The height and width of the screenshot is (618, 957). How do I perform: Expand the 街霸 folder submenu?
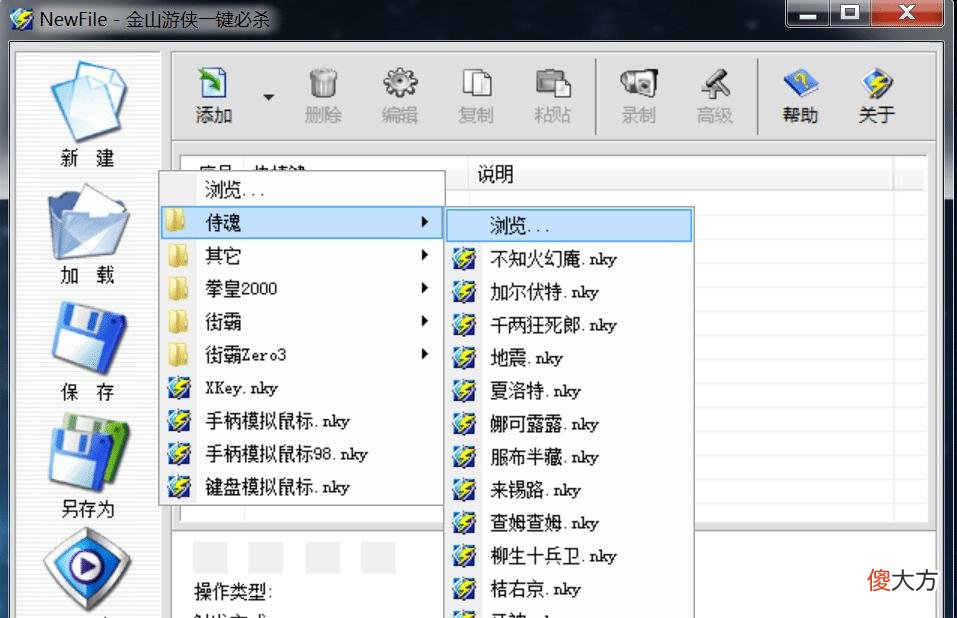coord(302,321)
